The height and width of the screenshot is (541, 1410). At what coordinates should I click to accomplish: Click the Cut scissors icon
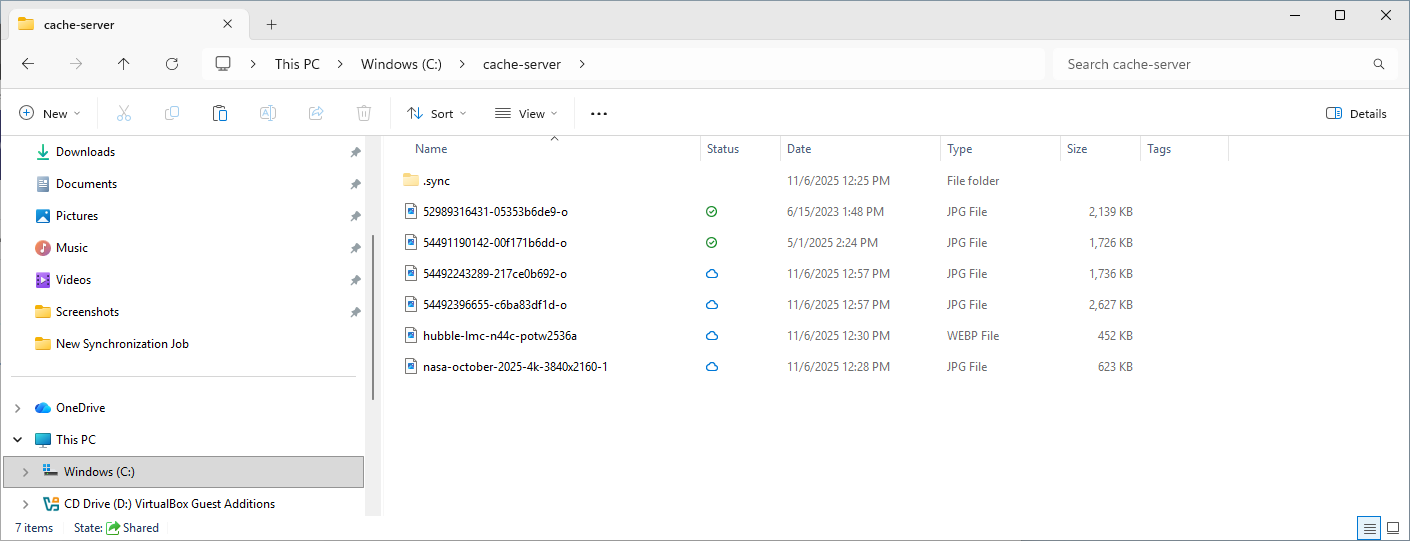pyautogui.click(x=124, y=114)
